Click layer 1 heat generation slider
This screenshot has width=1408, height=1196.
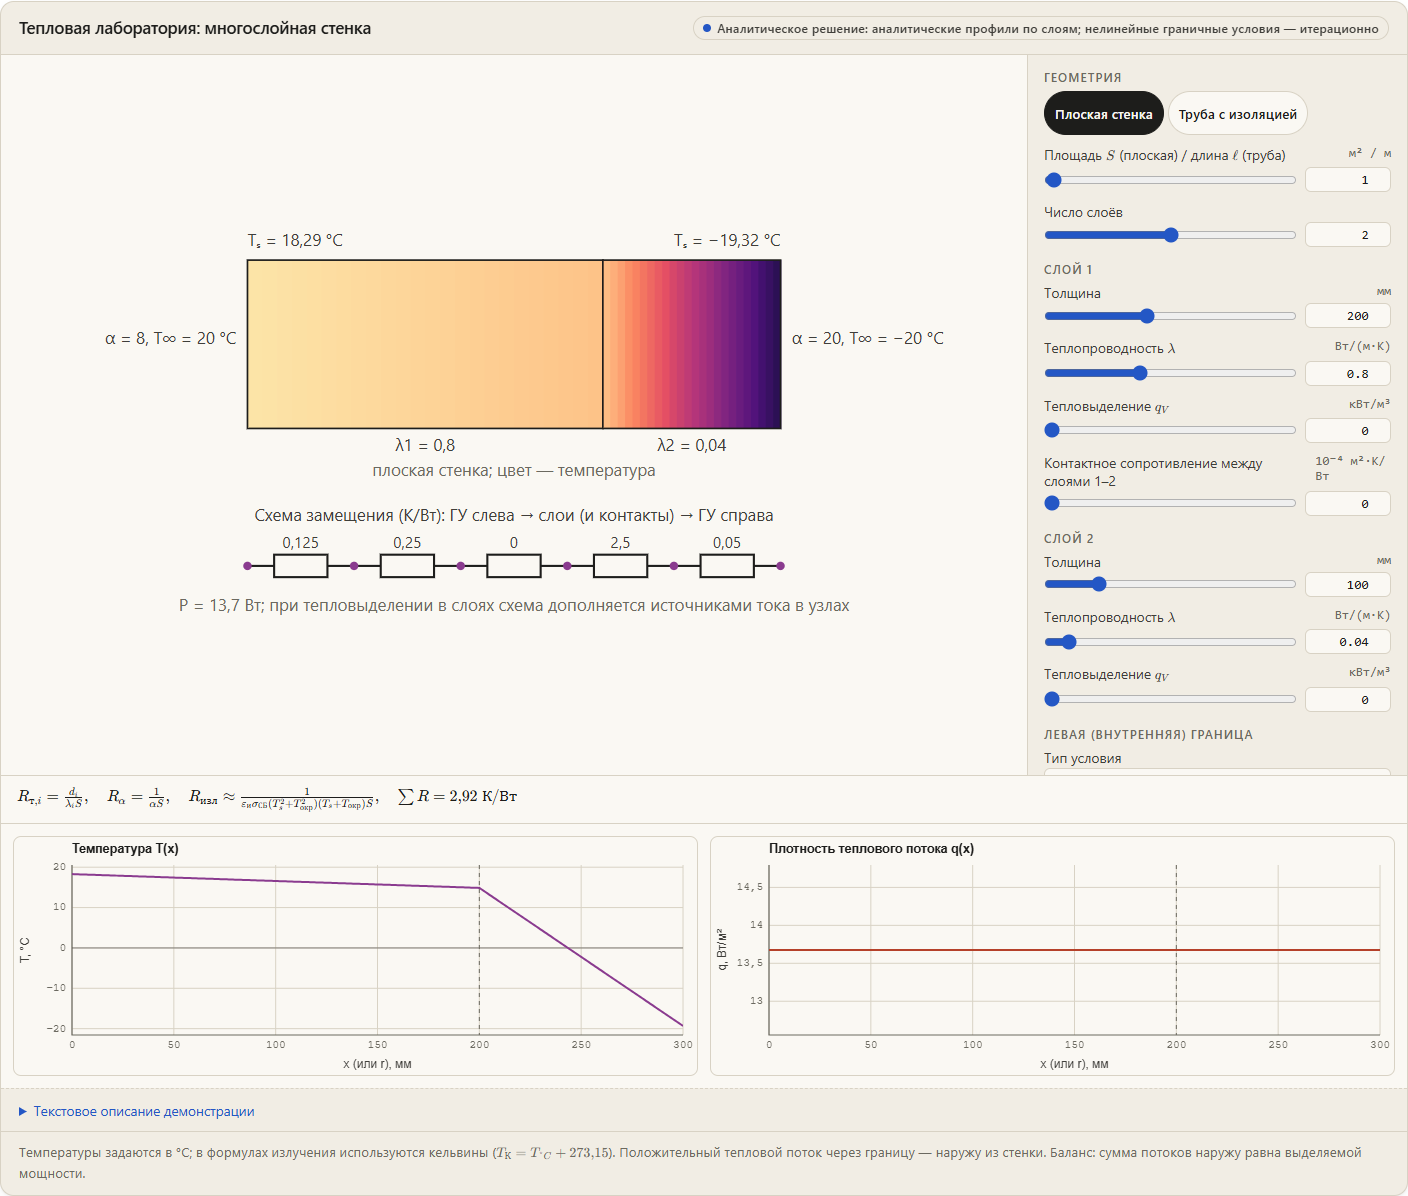tap(1170, 430)
